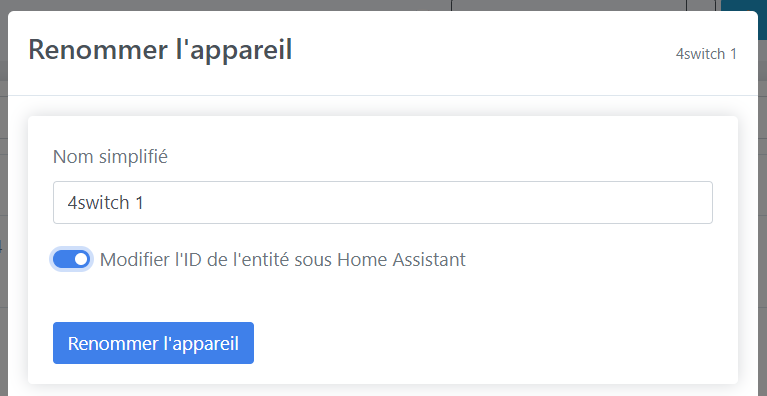Viewport: 767px width, 396px height.
Task: Click the white knob of the blue switch
Action: pyautogui.click(x=81, y=259)
